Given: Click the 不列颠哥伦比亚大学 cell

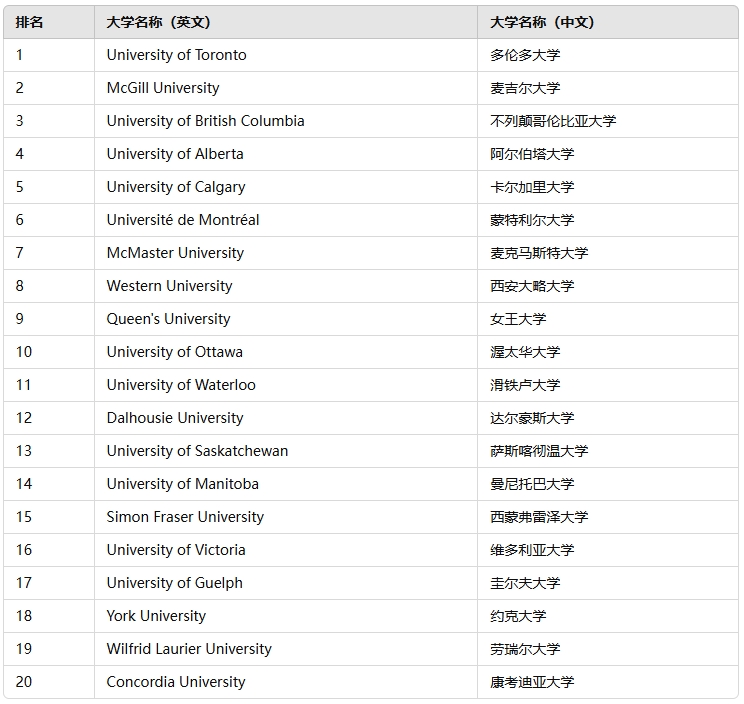Looking at the screenshot, I should point(608,121).
